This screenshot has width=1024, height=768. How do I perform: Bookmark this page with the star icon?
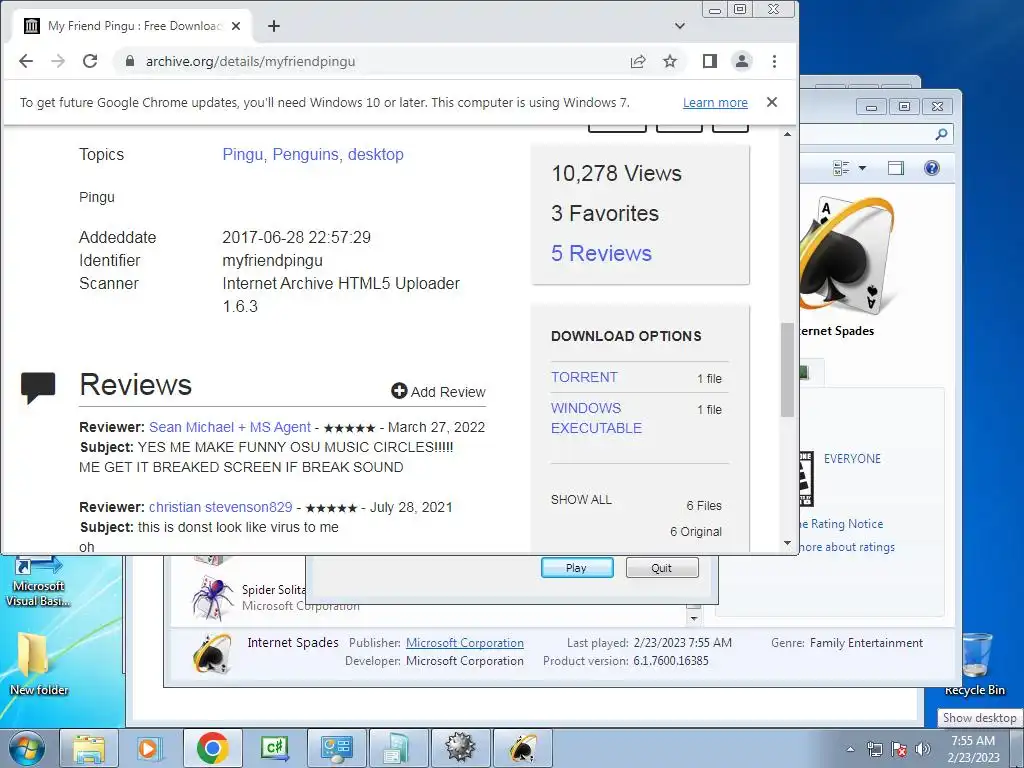(x=670, y=61)
